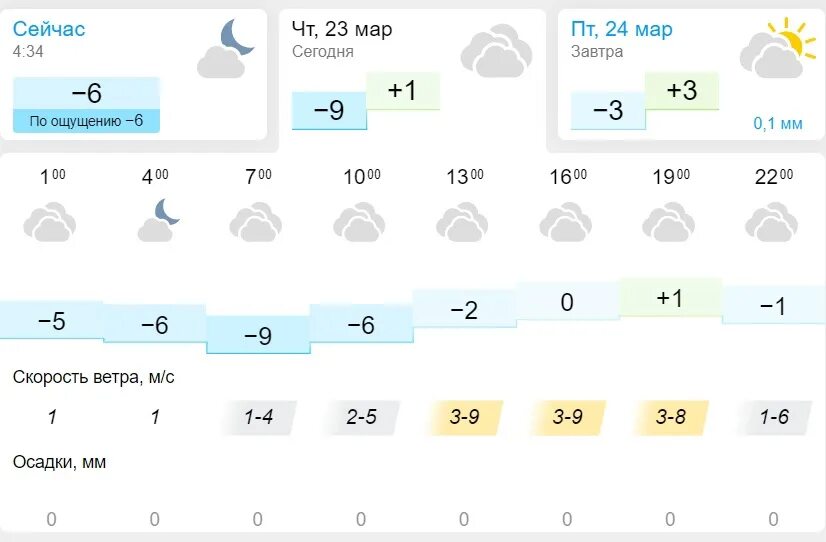Screen dimensions: 826x542
Task: Click the По ощущению −6 feels-like bar
Action: click(x=86, y=121)
